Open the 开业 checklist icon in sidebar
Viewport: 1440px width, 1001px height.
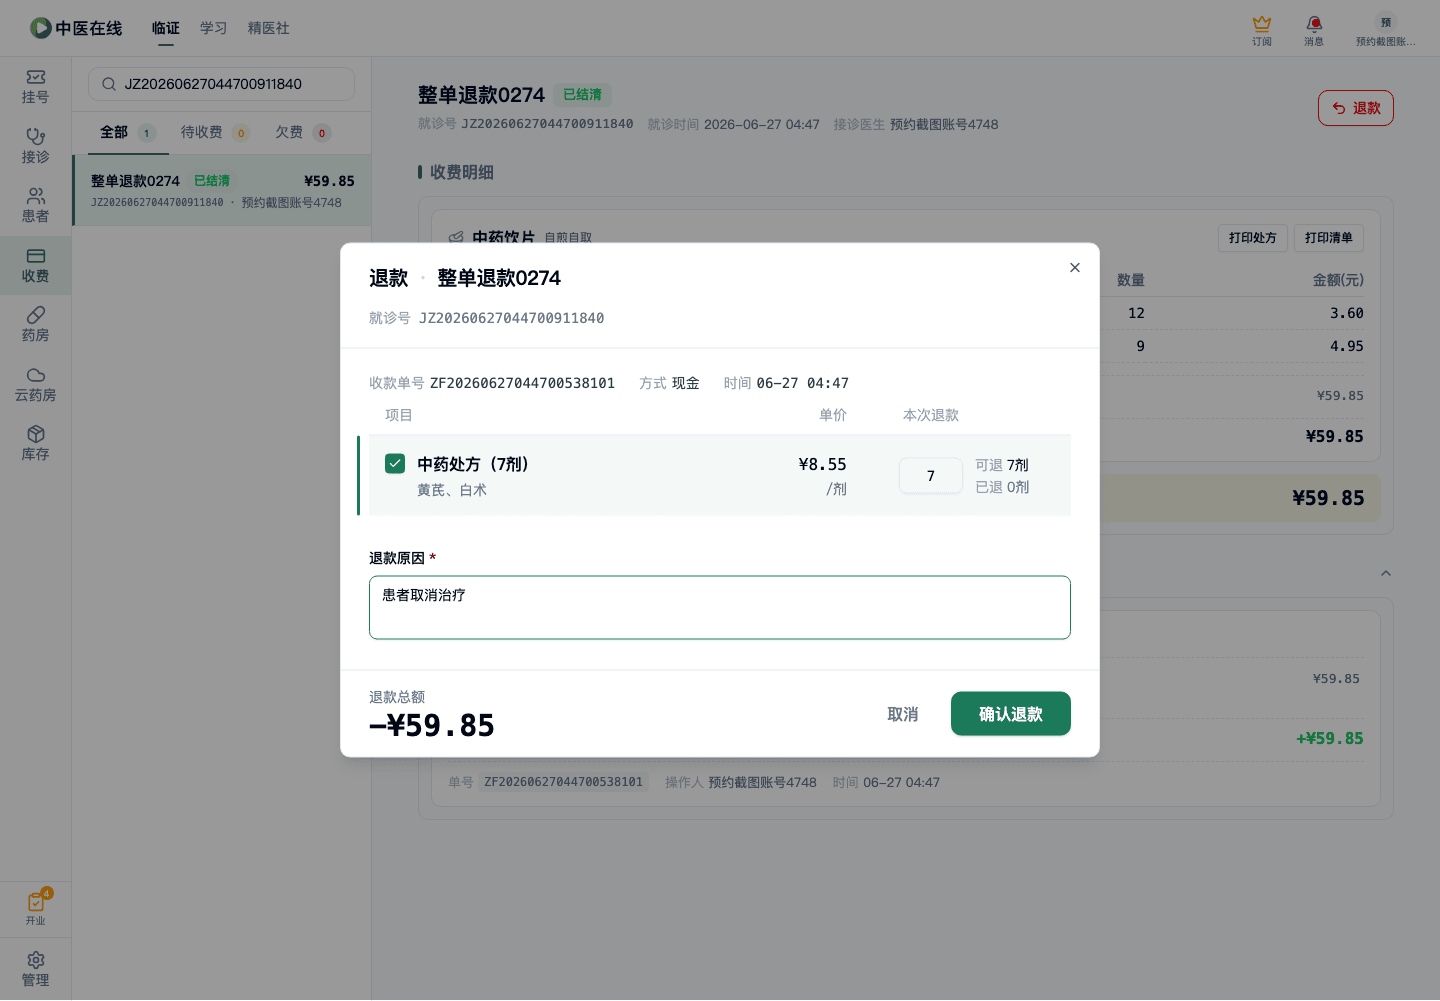pyautogui.click(x=35, y=908)
